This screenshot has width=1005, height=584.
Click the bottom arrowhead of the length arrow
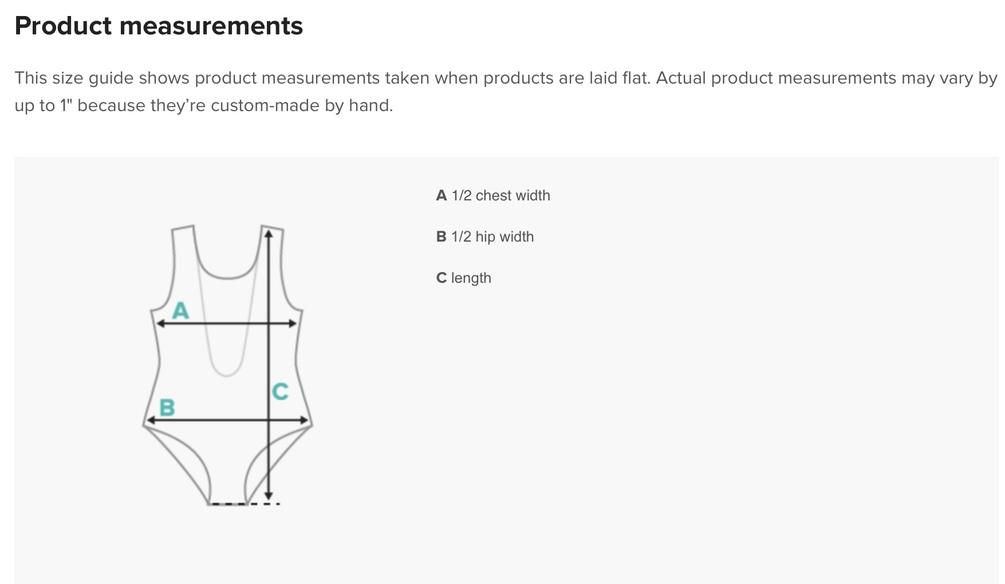(268, 495)
